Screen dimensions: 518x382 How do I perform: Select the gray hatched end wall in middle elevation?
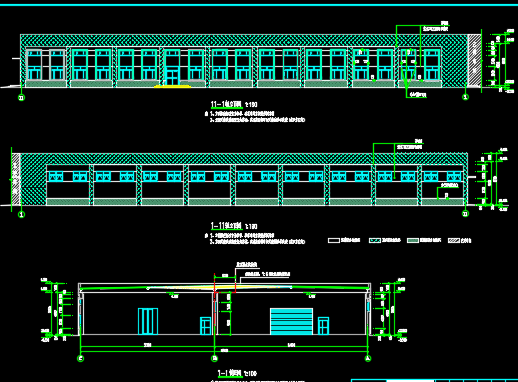(16, 179)
